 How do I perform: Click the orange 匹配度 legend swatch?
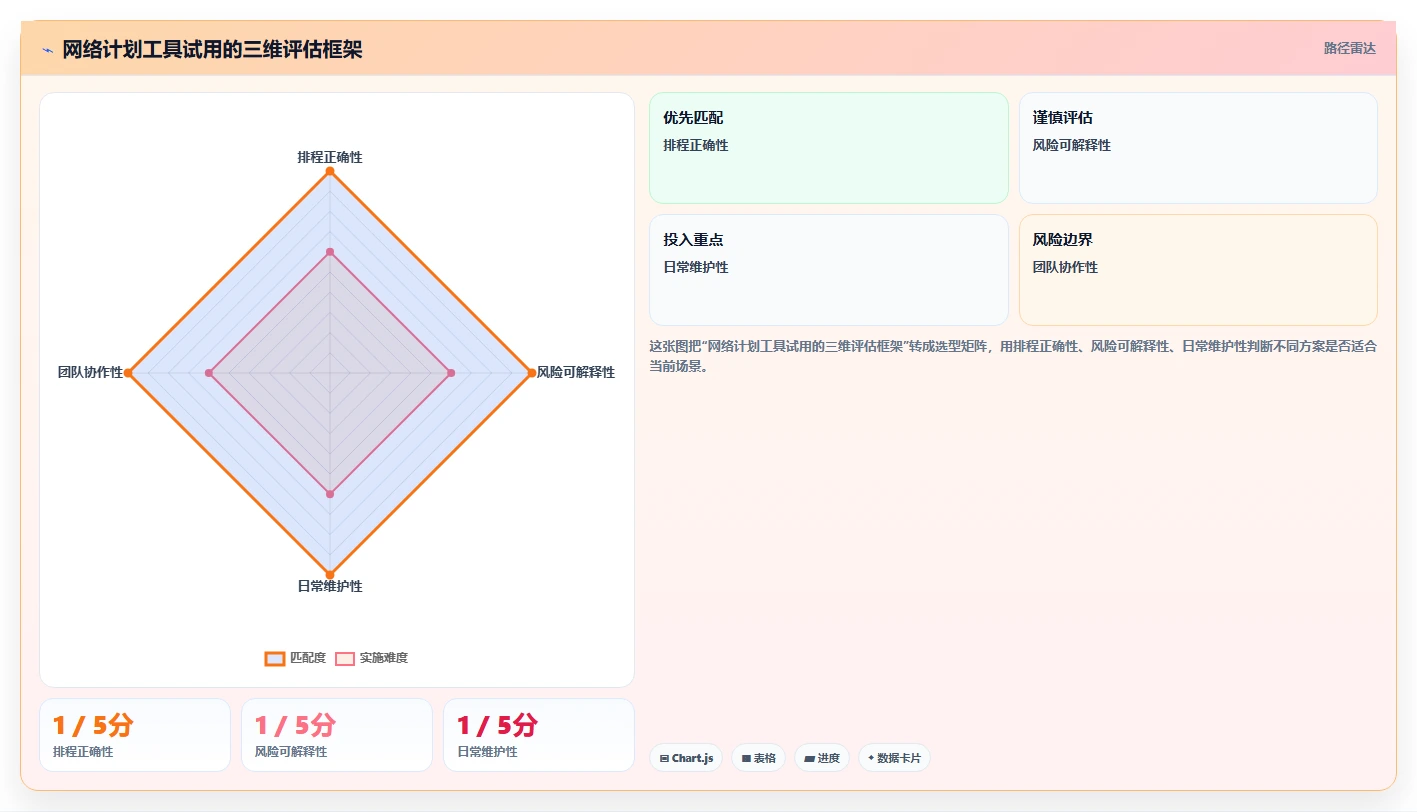click(275, 658)
